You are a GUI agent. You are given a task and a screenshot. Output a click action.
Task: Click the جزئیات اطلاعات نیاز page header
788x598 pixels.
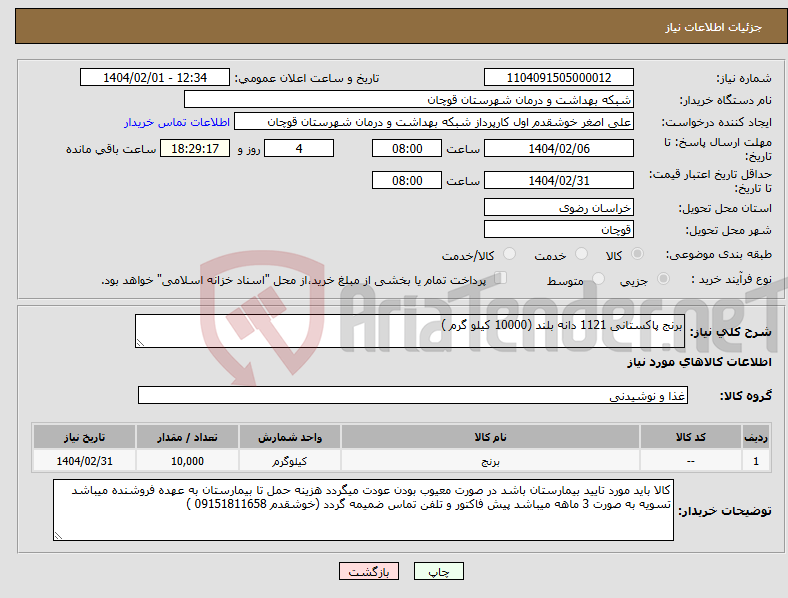tap(714, 27)
